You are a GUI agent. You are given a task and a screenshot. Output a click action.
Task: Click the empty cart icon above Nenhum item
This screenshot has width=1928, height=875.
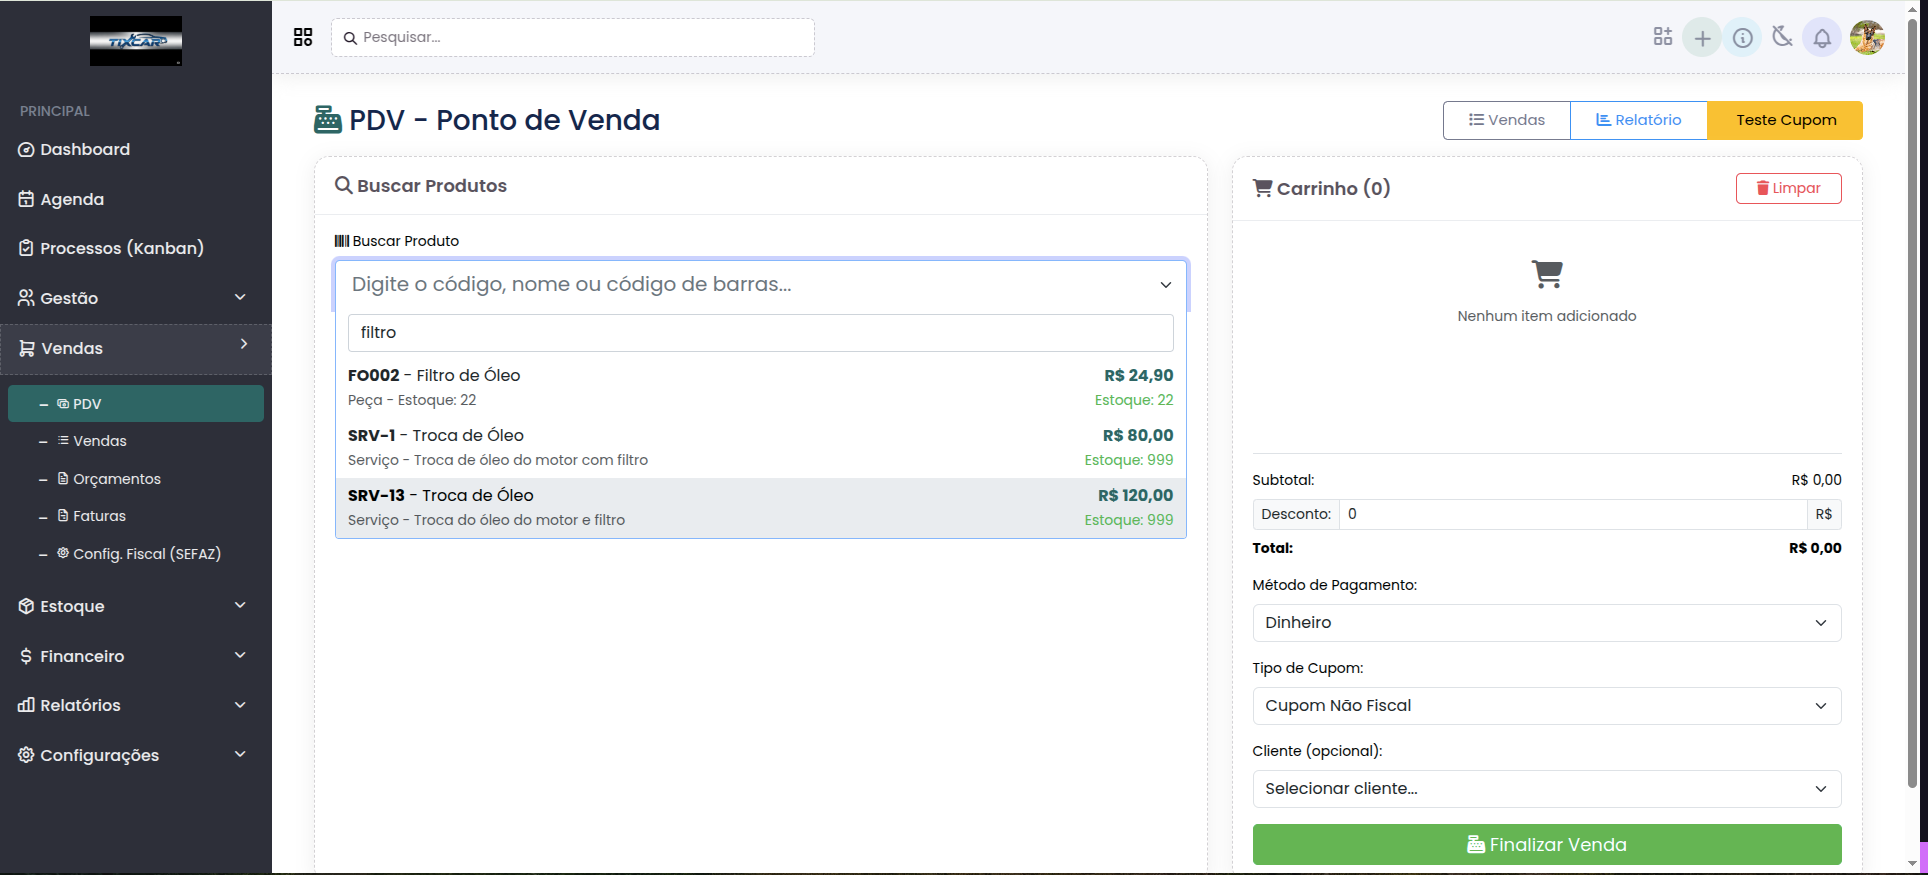(x=1547, y=274)
